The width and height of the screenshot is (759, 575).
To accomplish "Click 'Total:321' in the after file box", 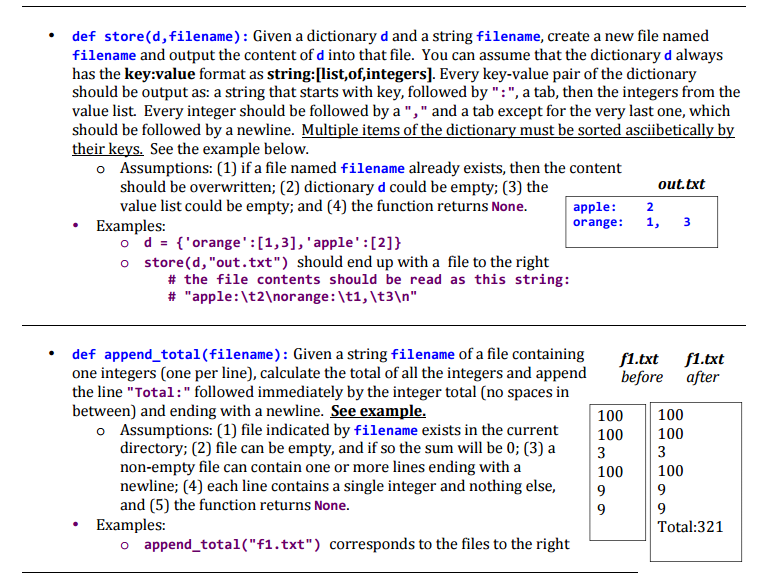I will pos(690,527).
